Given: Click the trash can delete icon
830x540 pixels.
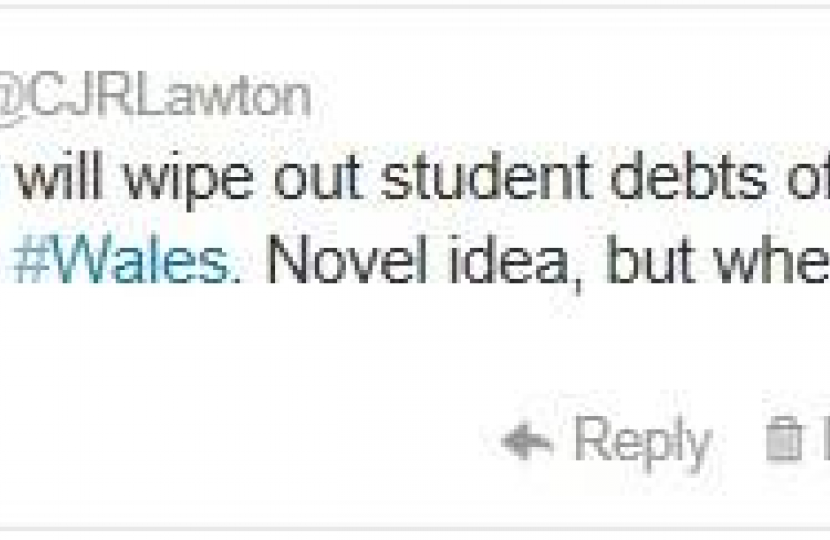Looking at the screenshot, I should tap(783, 439).
